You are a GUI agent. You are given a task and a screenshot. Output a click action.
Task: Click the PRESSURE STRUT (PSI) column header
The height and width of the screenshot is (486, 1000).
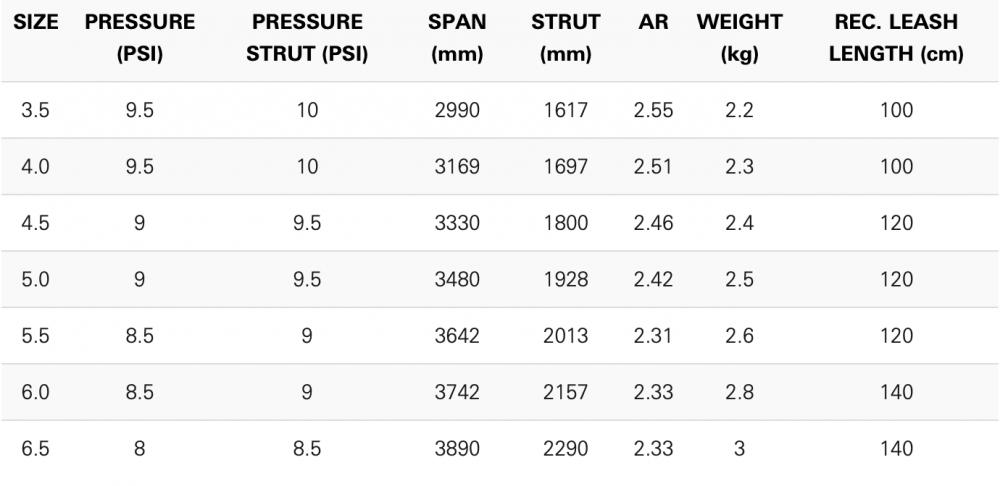307,38
